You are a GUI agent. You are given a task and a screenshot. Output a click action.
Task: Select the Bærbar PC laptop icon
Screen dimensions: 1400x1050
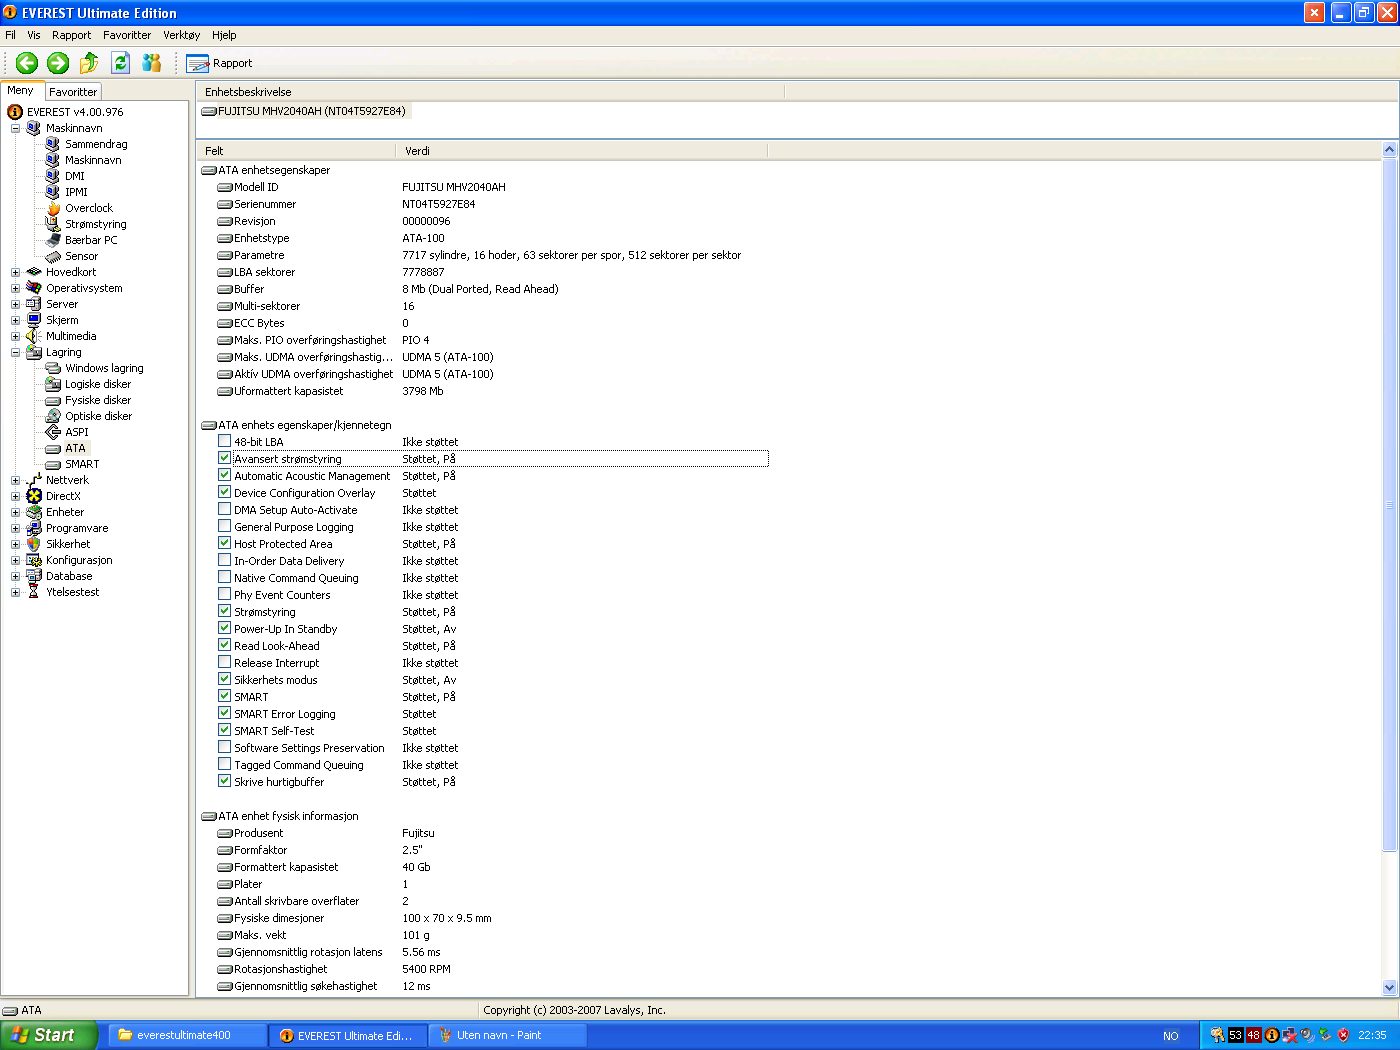53,240
